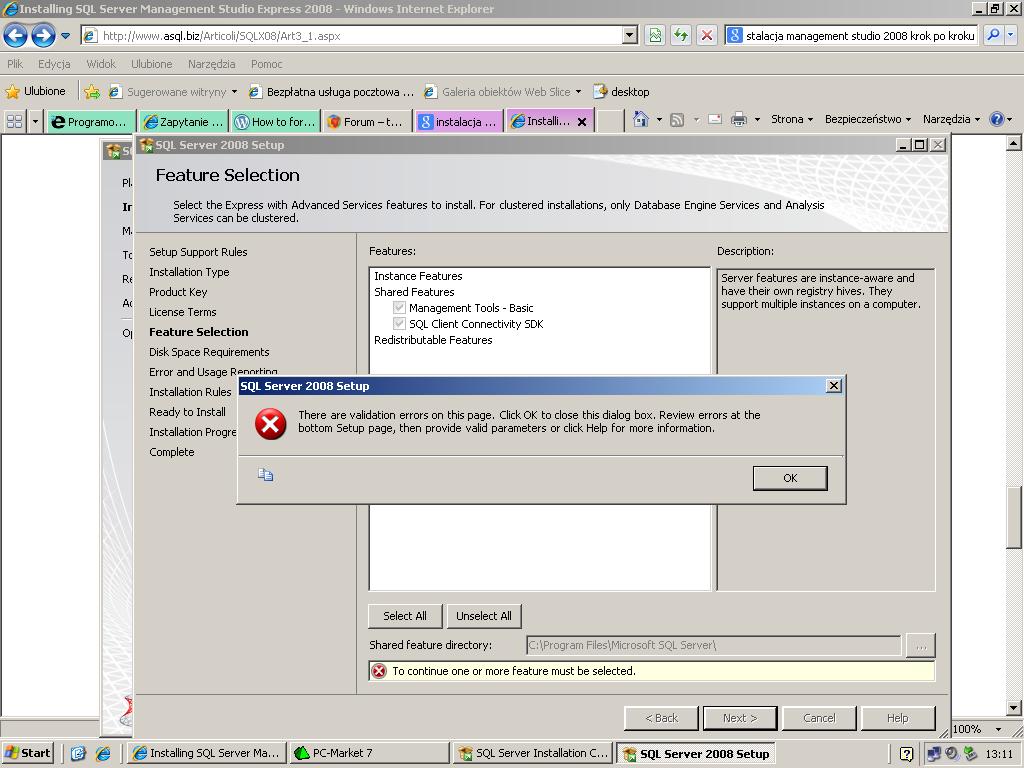Screen dimensions: 1024x768
Task: Click Show Desktop quick launch icon
Action: [x=78, y=753]
